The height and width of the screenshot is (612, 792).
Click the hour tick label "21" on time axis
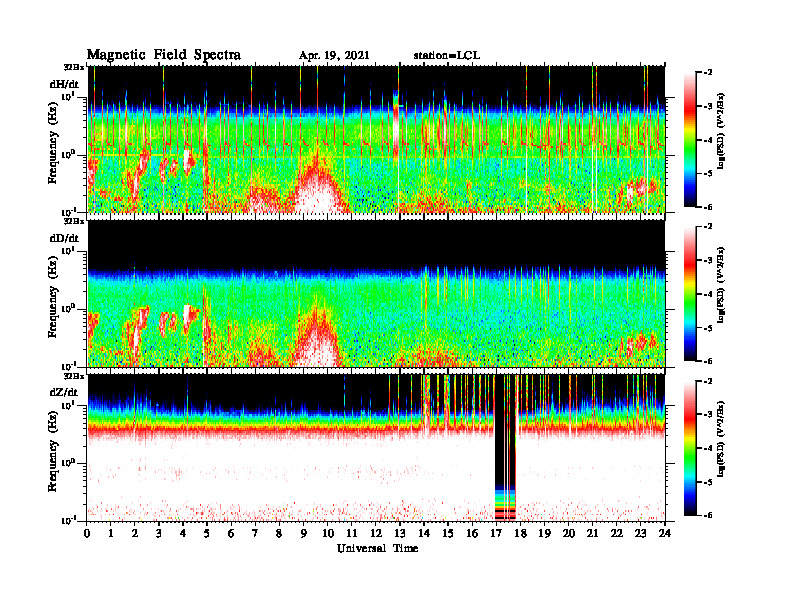coord(592,534)
